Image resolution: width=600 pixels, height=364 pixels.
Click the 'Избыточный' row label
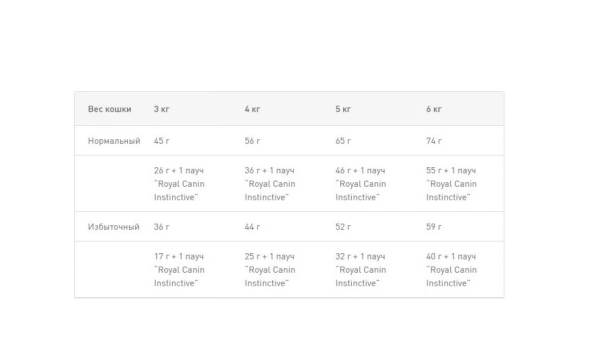114,227
